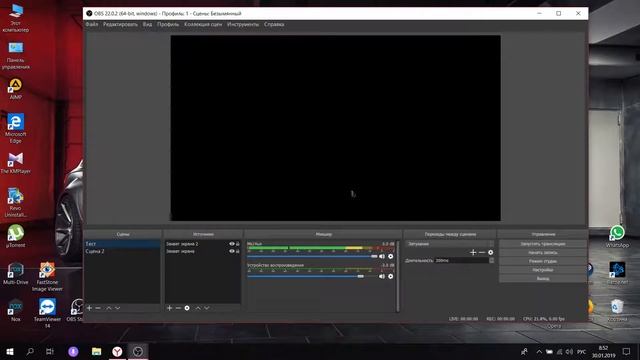Viewport: 640px width, 360px height.
Task: Open Task View on taskbar
Action: point(50,351)
